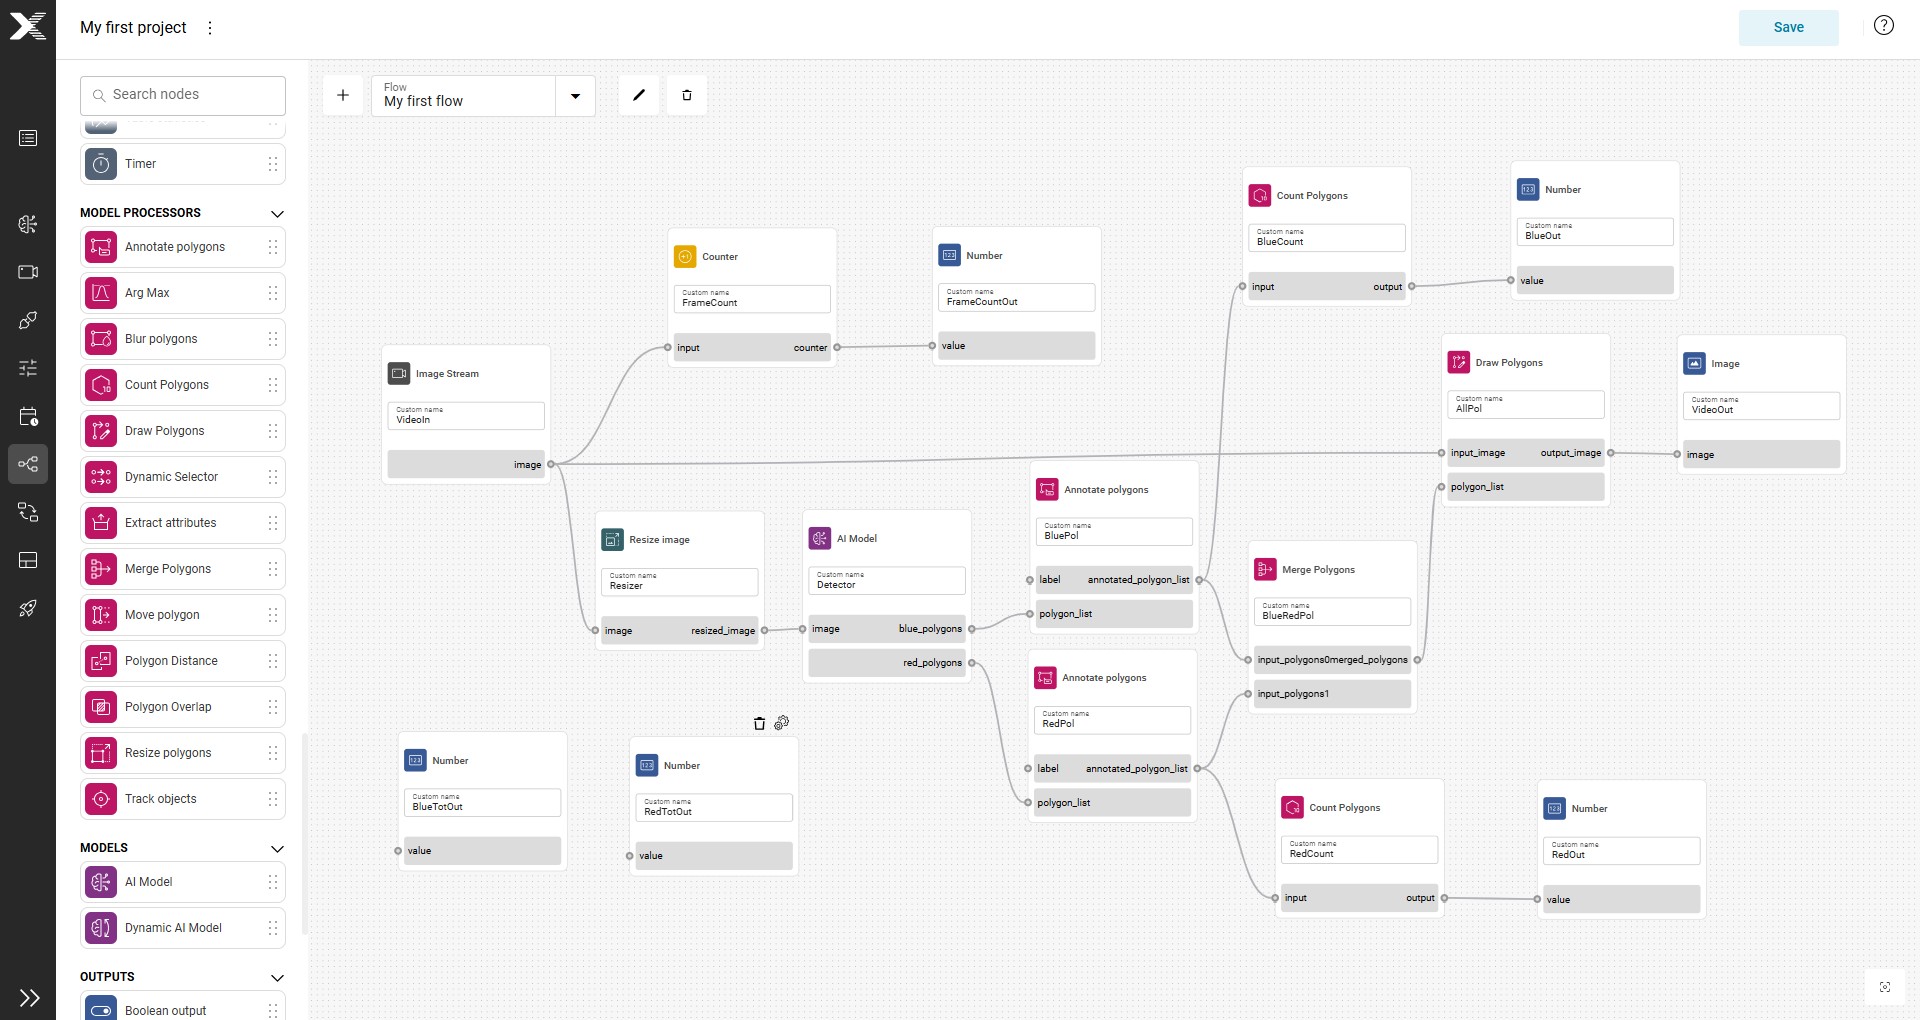
Task: Collapse the MODELS section
Action: (x=277, y=848)
